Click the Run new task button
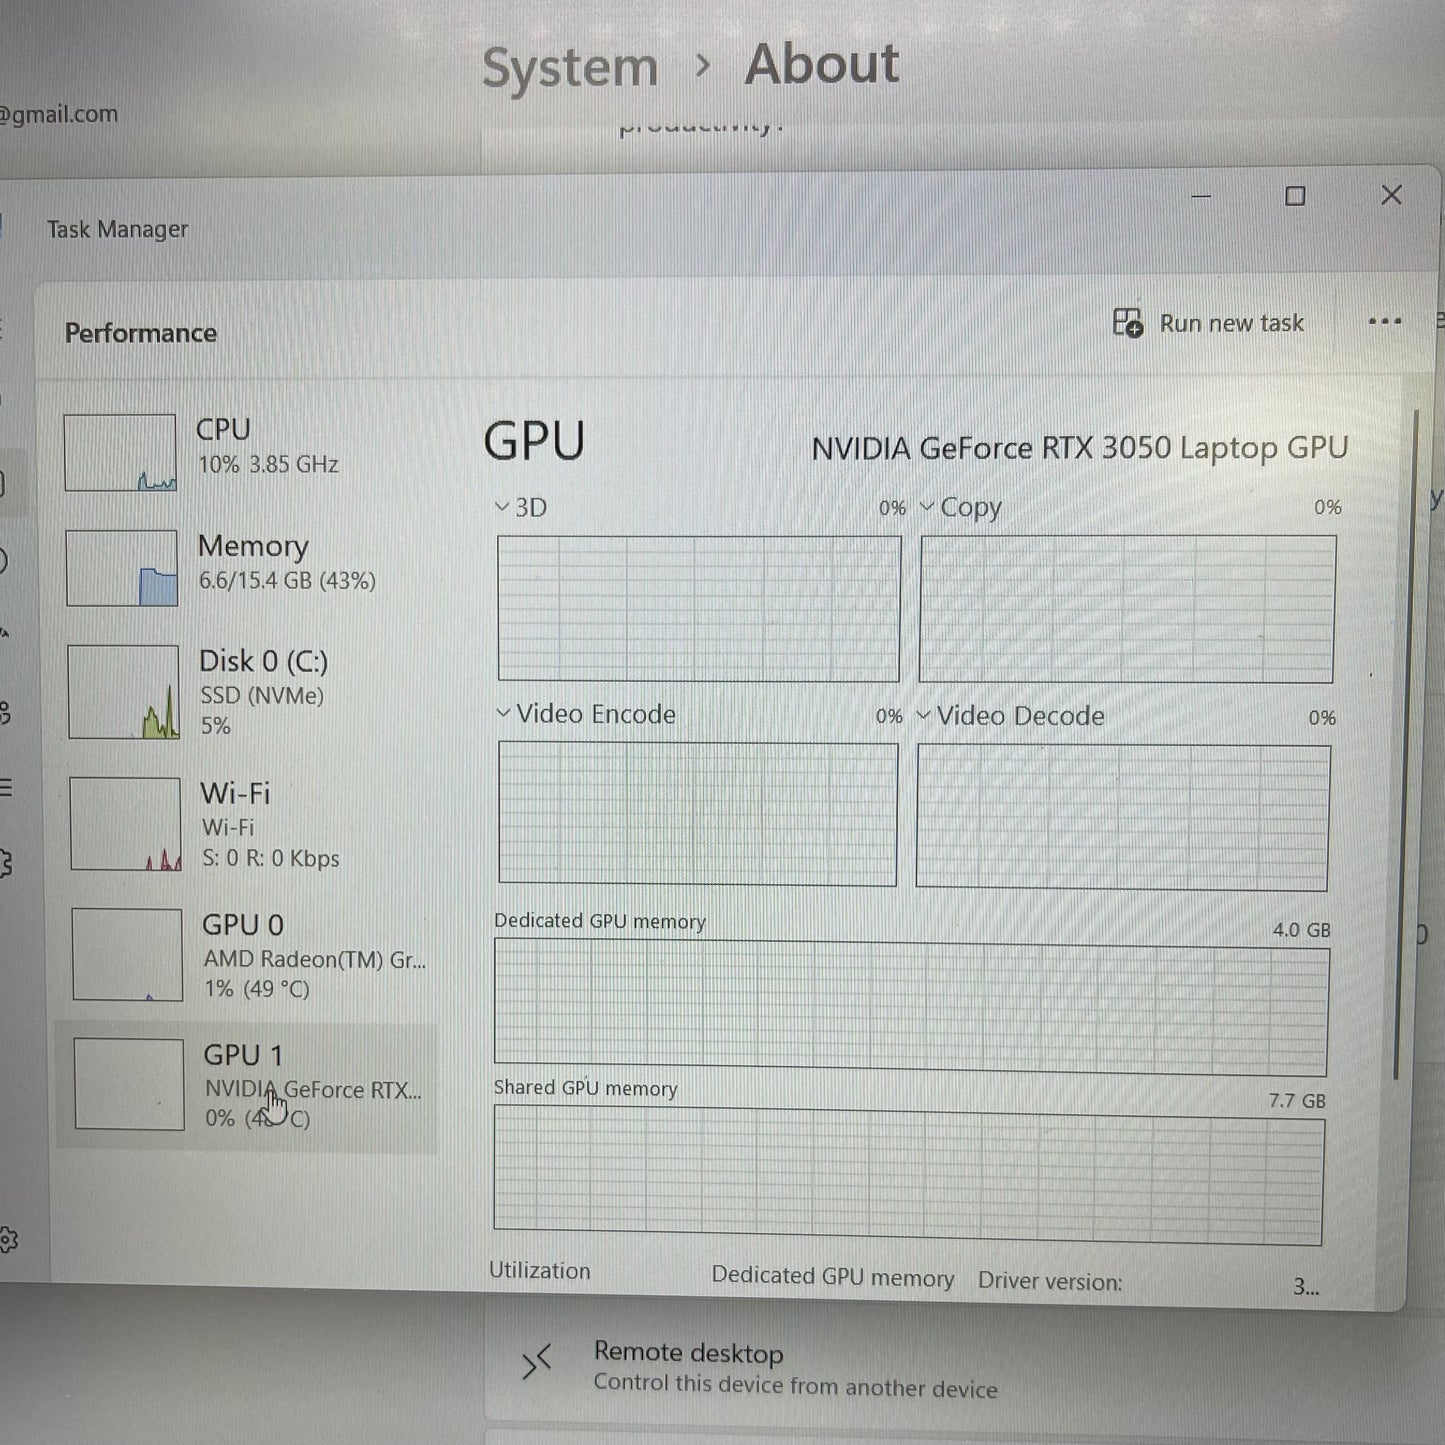1445x1445 pixels. 1210,322
